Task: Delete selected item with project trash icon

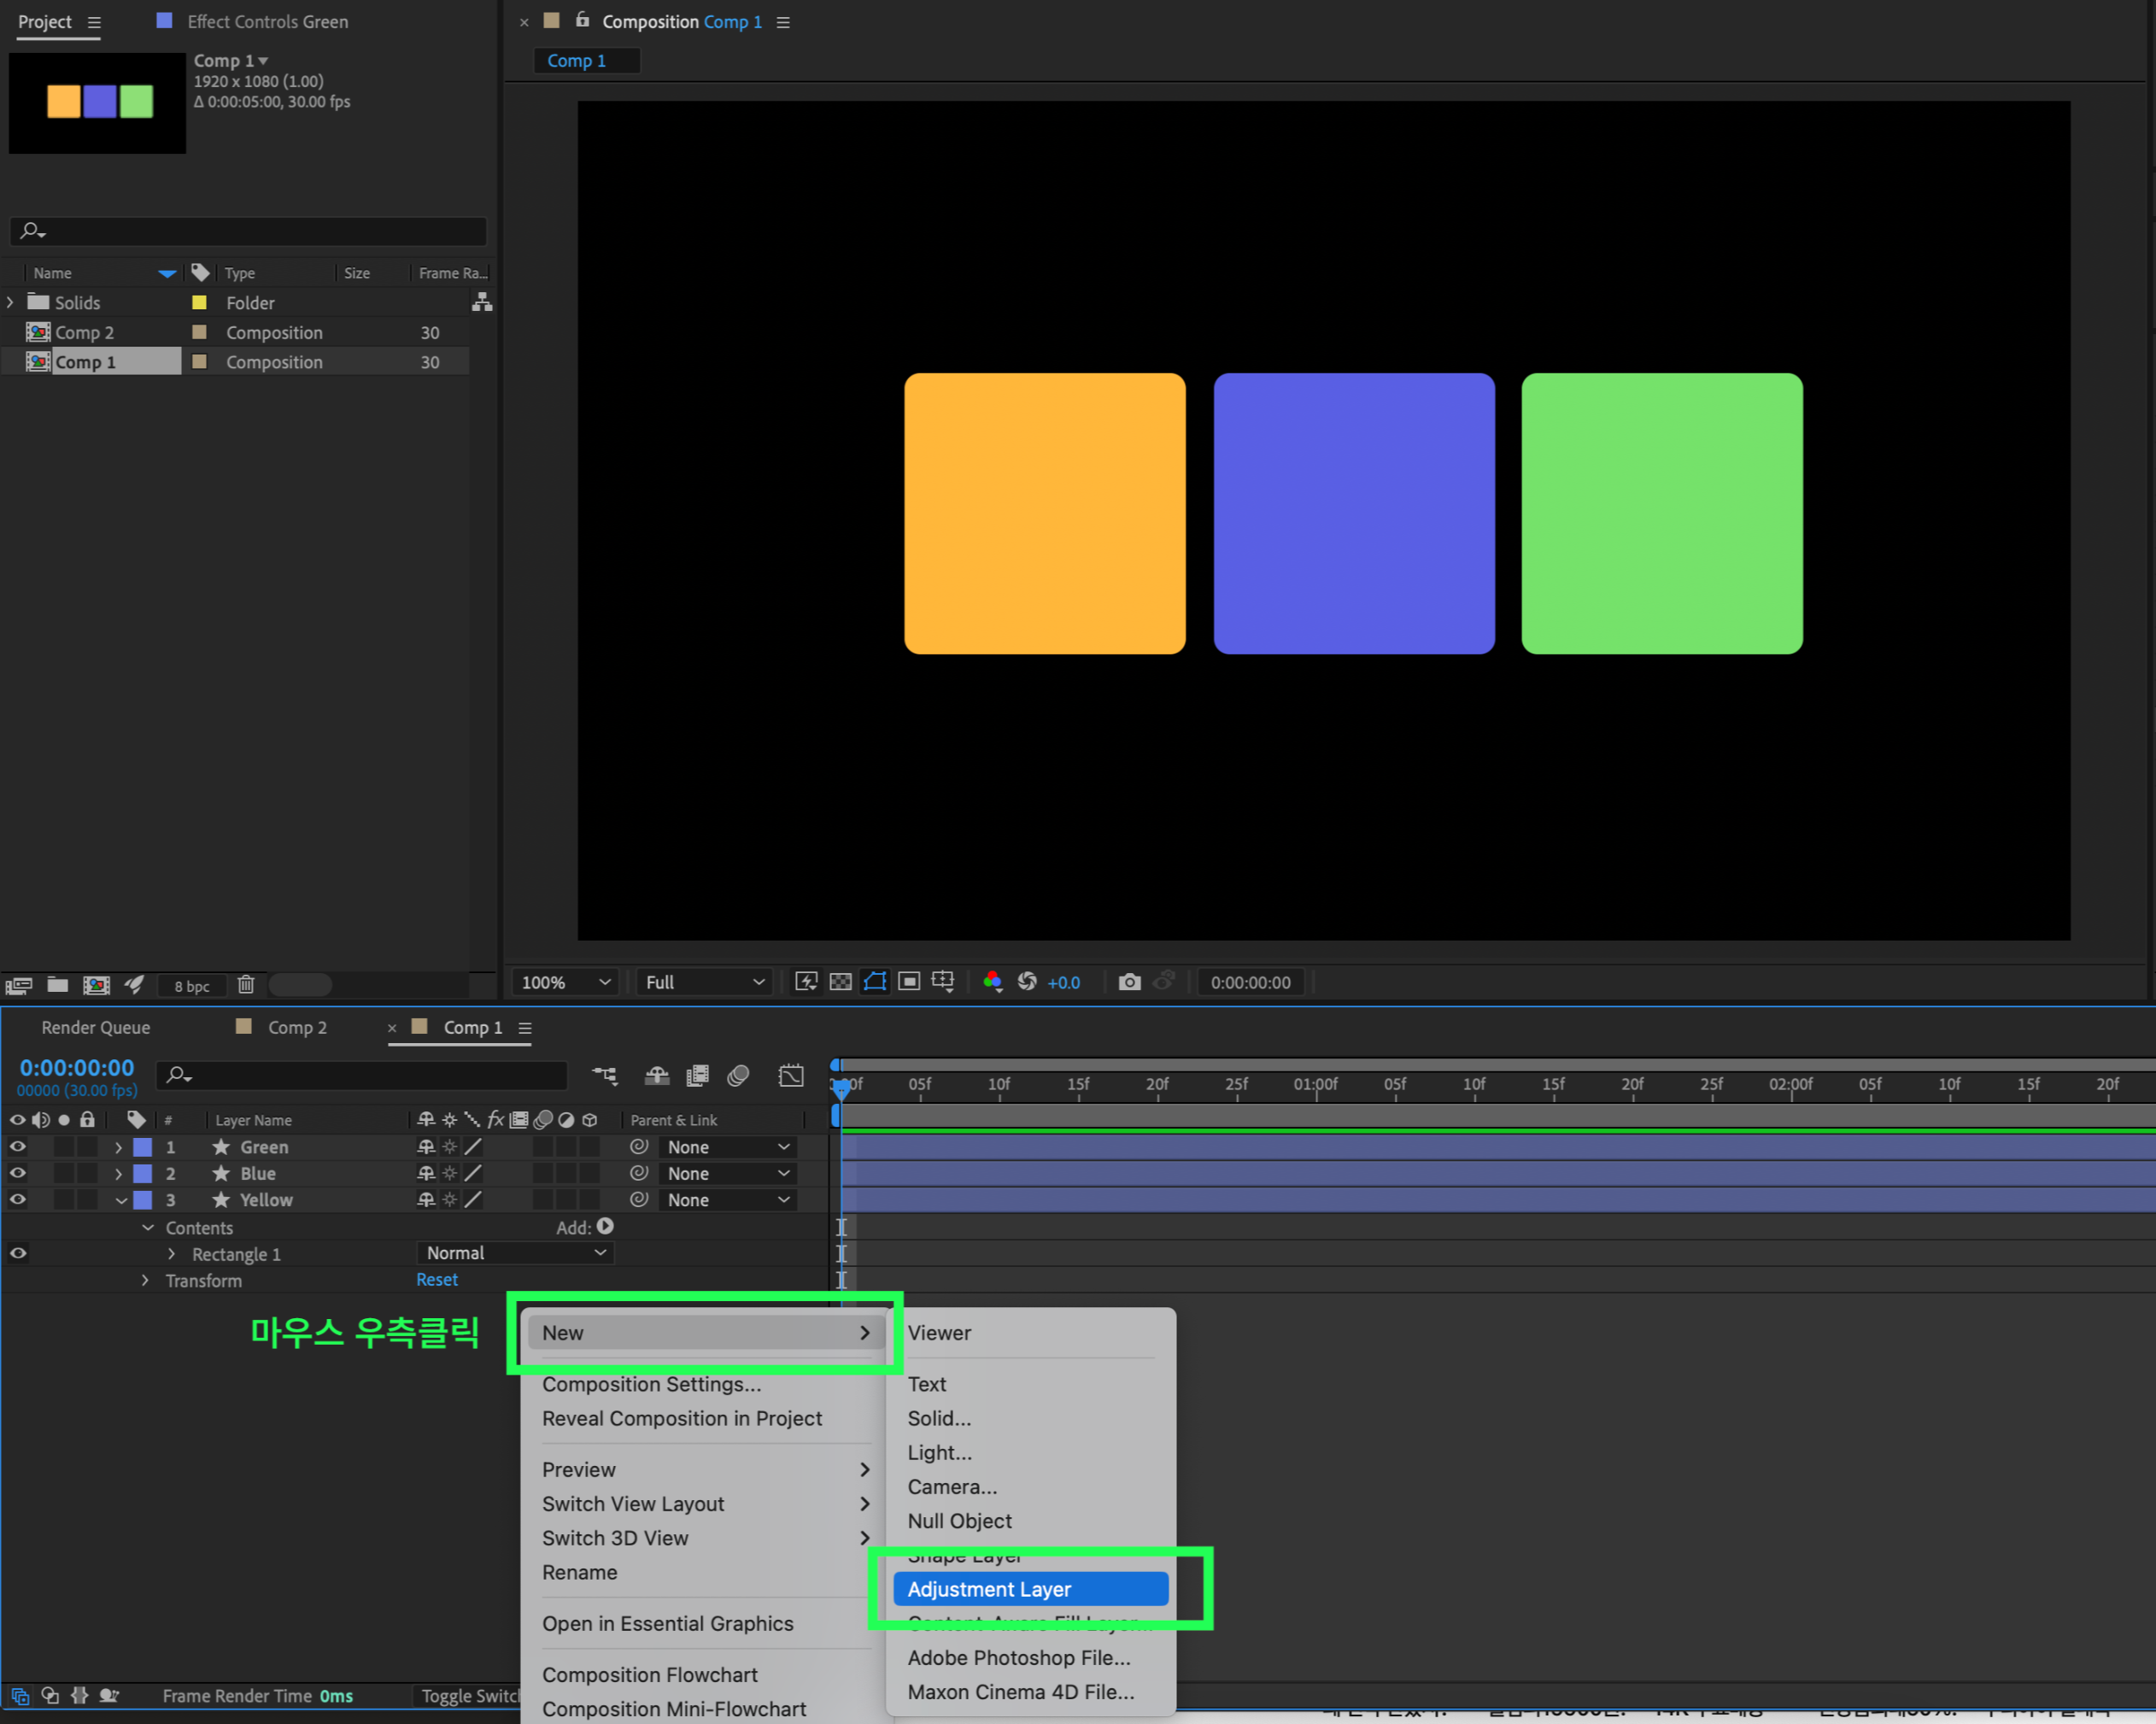Action: 246,985
